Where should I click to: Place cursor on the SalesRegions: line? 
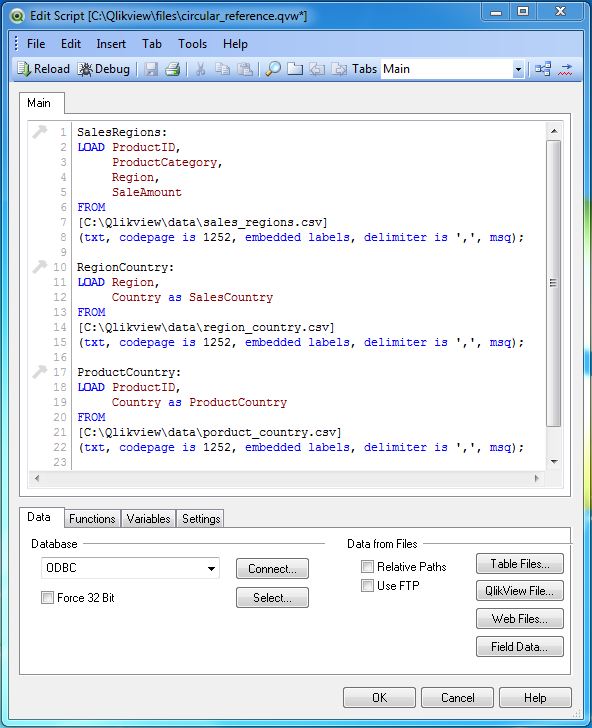(x=122, y=132)
